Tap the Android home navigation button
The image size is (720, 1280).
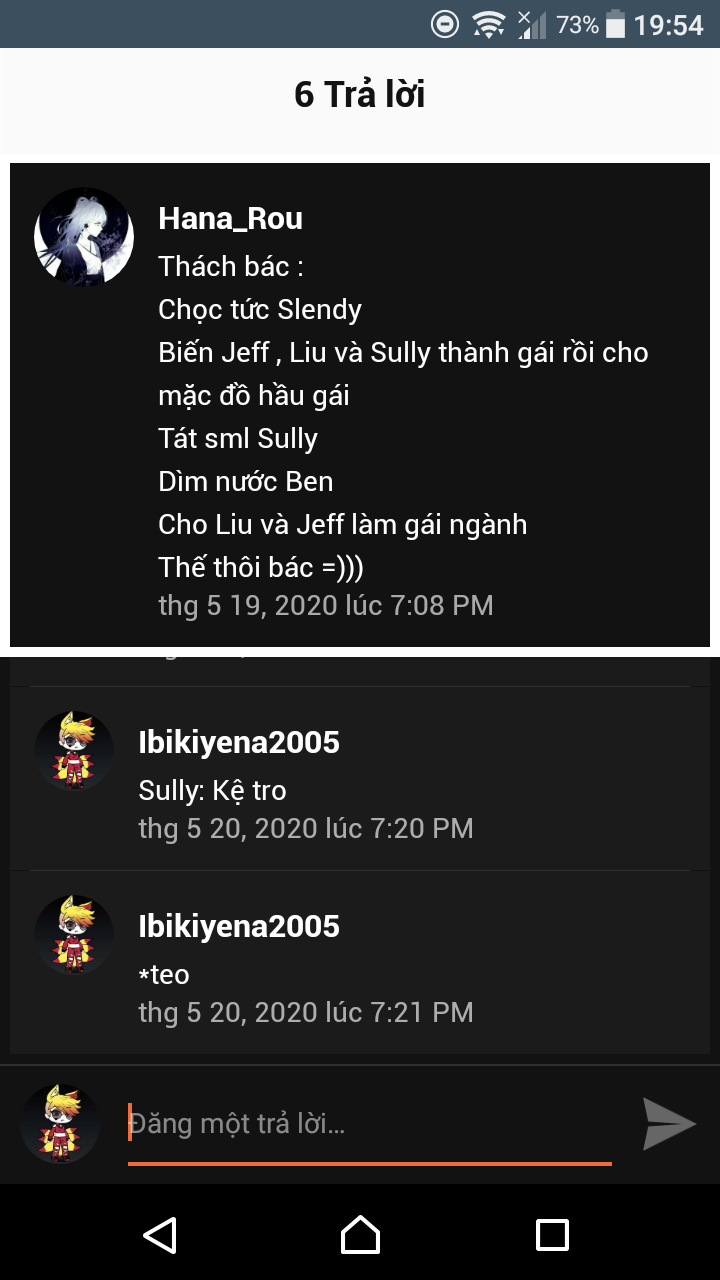coord(360,1235)
